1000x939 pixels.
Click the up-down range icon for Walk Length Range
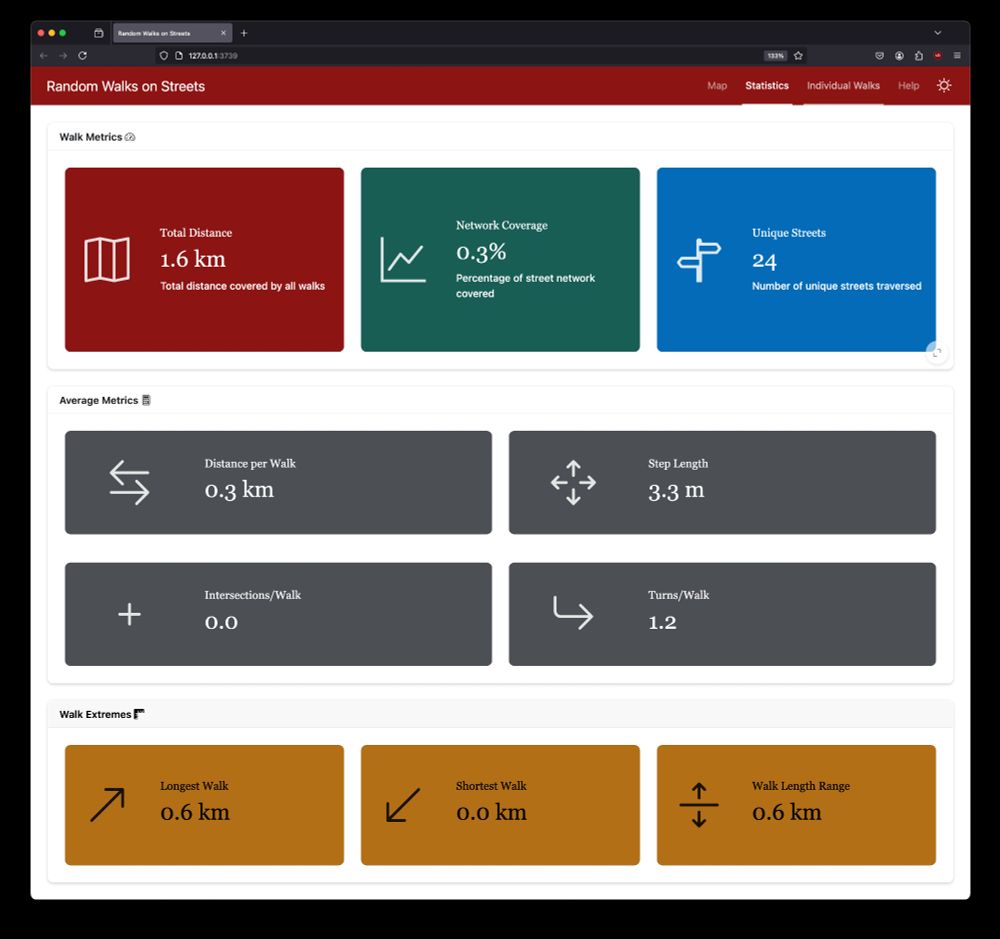point(699,805)
